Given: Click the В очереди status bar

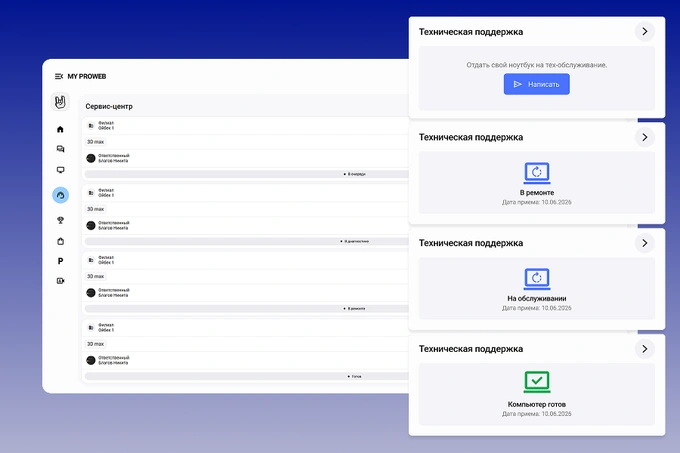Looking at the screenshot, I should point(247,174).
